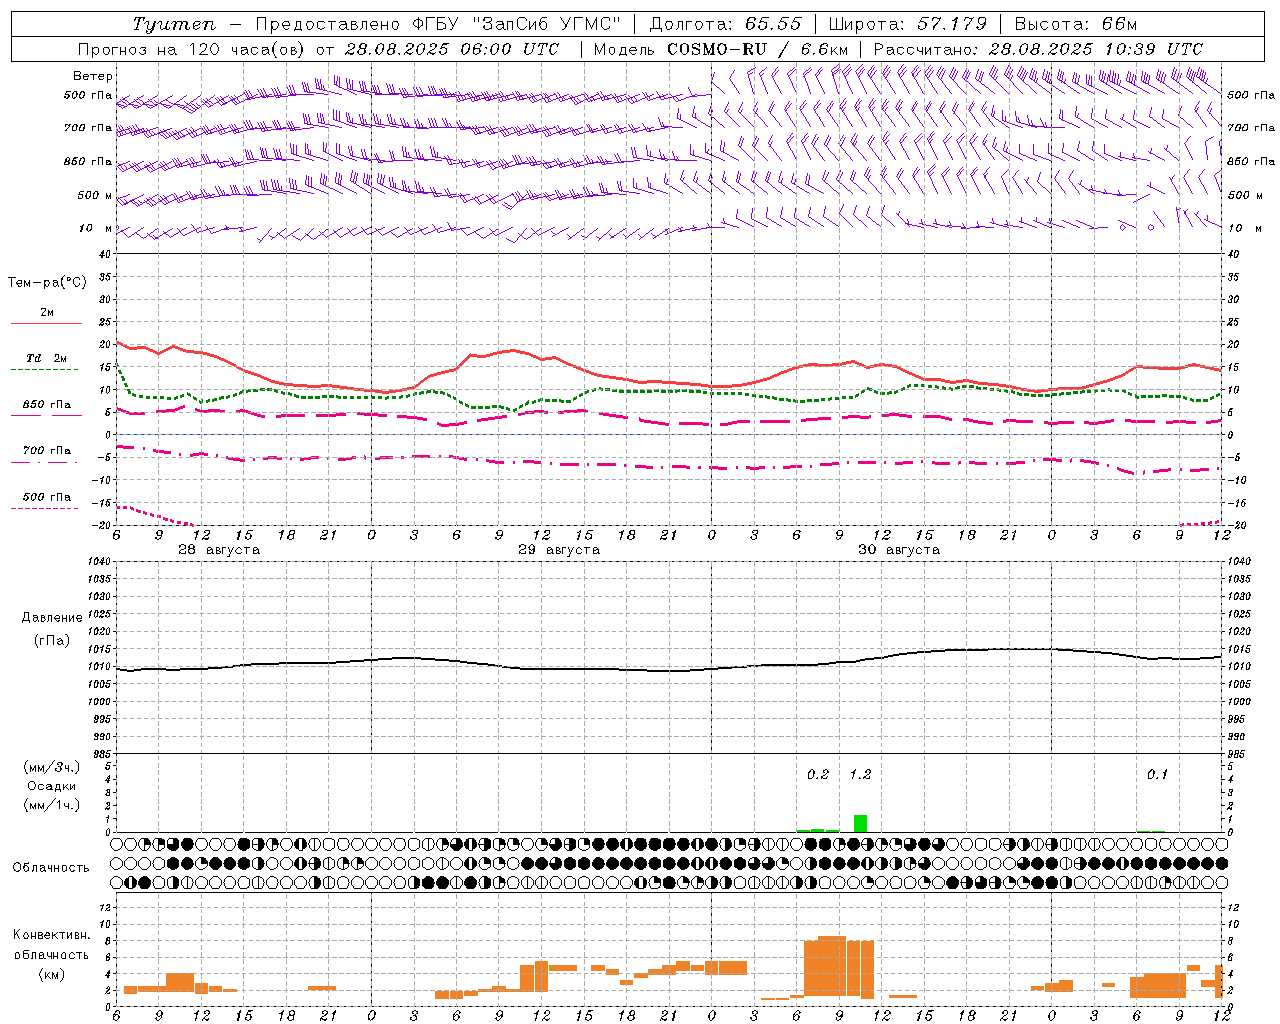Click the "Конвективн." convective cloud label
The width and height of the screenshot is (1280, 1024).
(52, 935)
